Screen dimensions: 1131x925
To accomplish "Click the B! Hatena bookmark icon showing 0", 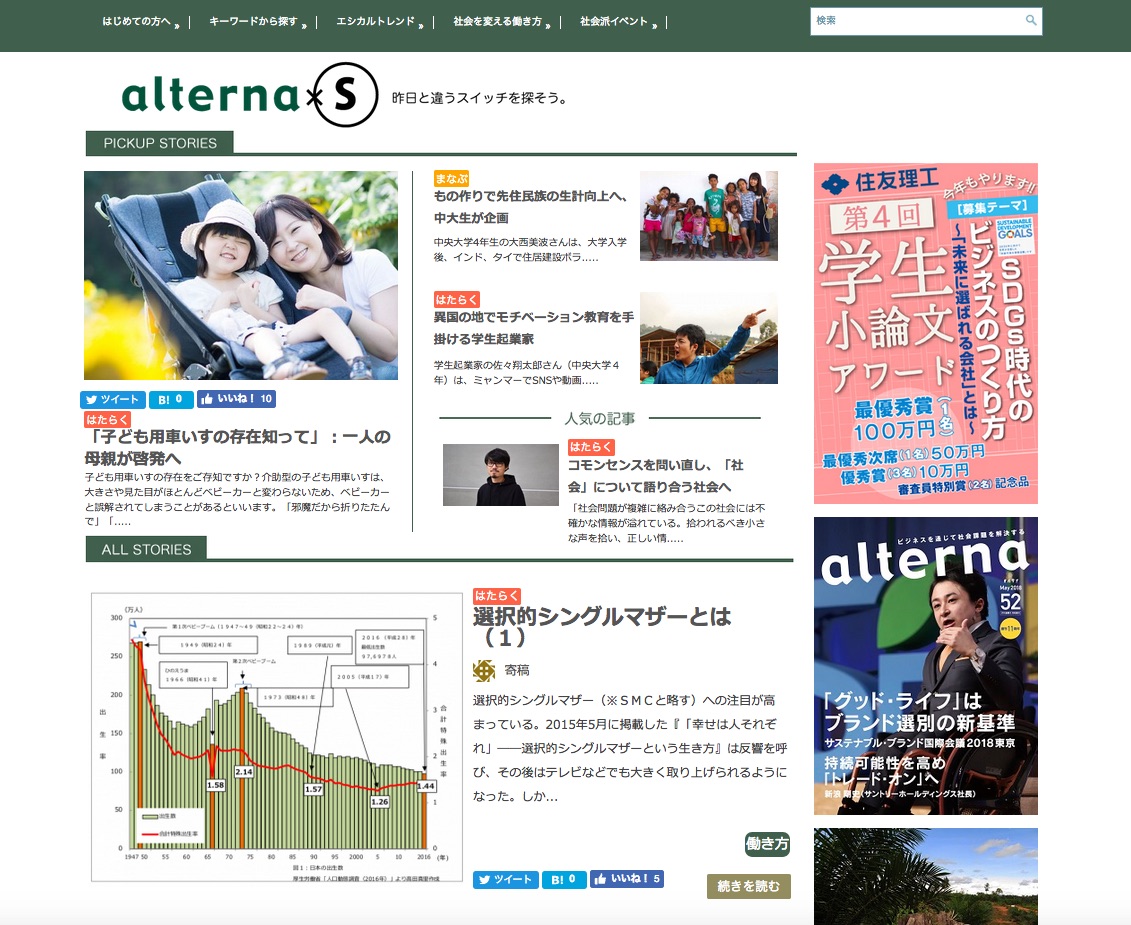I will (x=170, y=399).
